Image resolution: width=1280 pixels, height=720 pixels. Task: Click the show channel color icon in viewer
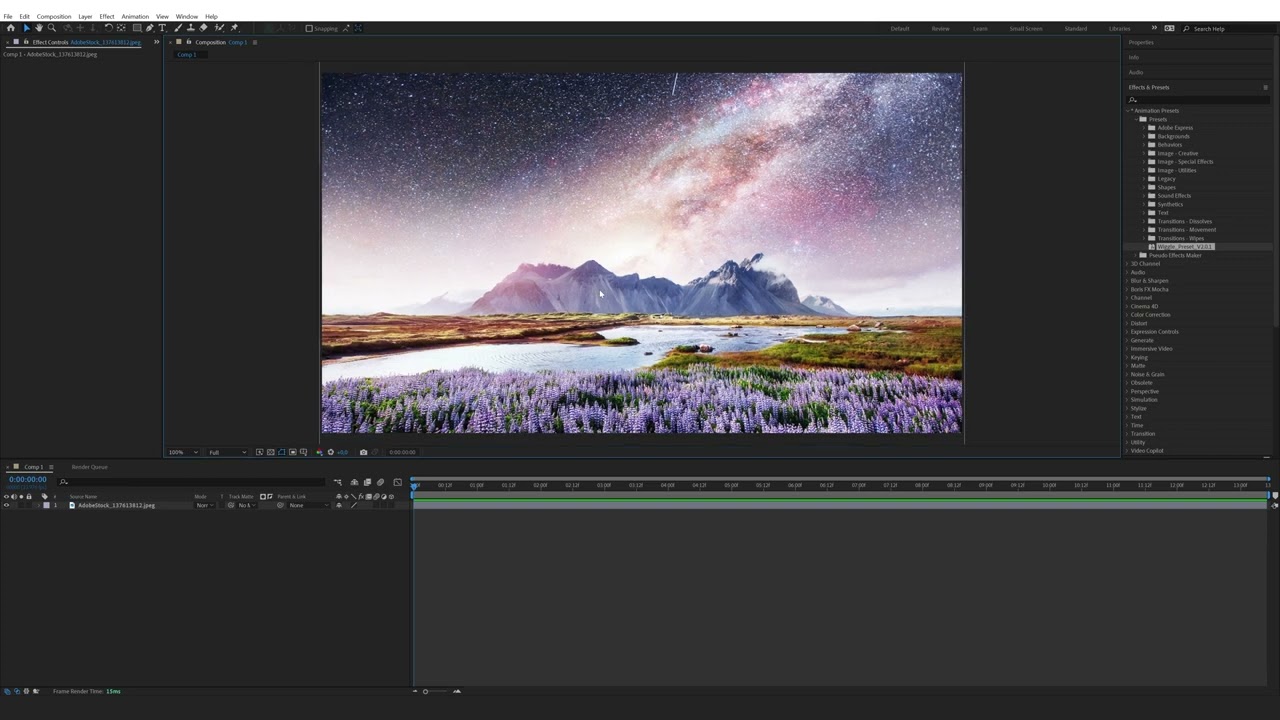pos(319,452)
